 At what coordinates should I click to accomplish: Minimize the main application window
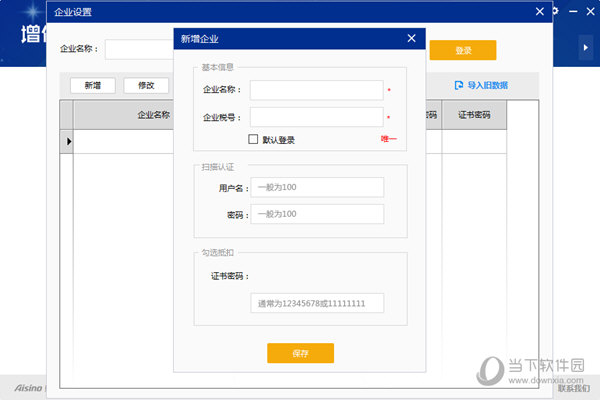click(573, 11)
